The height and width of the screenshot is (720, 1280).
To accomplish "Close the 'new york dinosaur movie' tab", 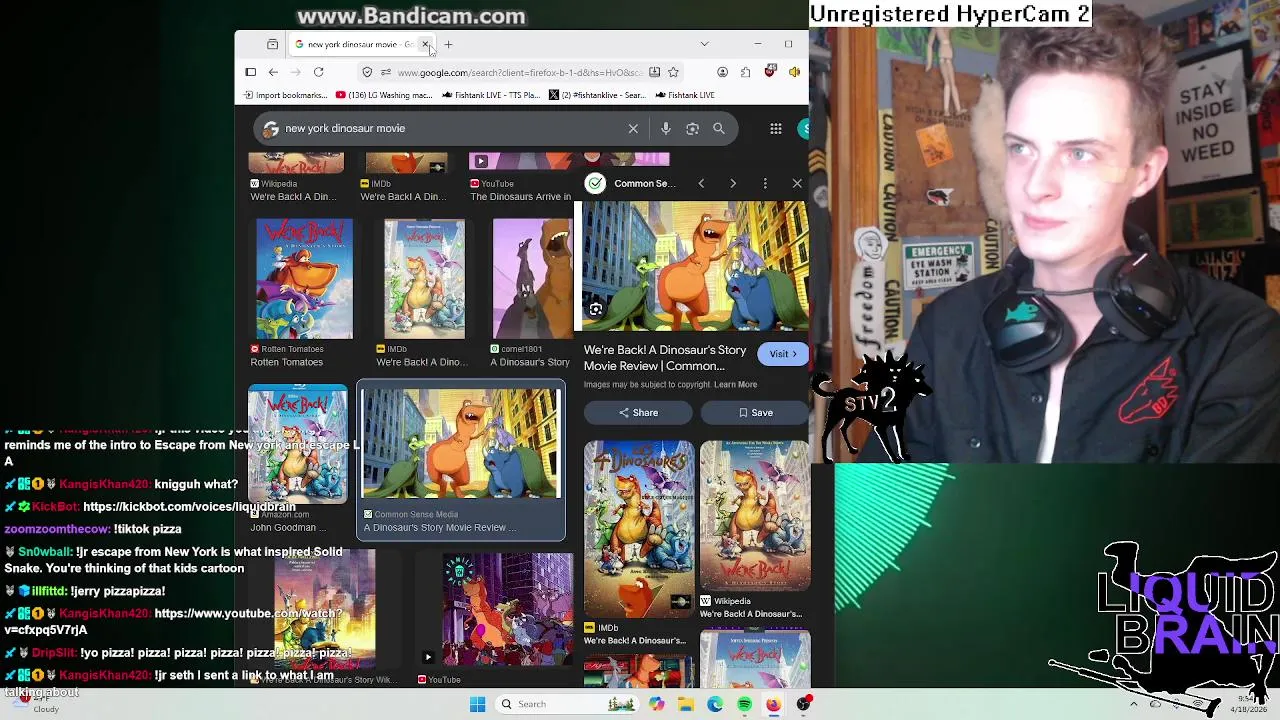I will point(425,44).
